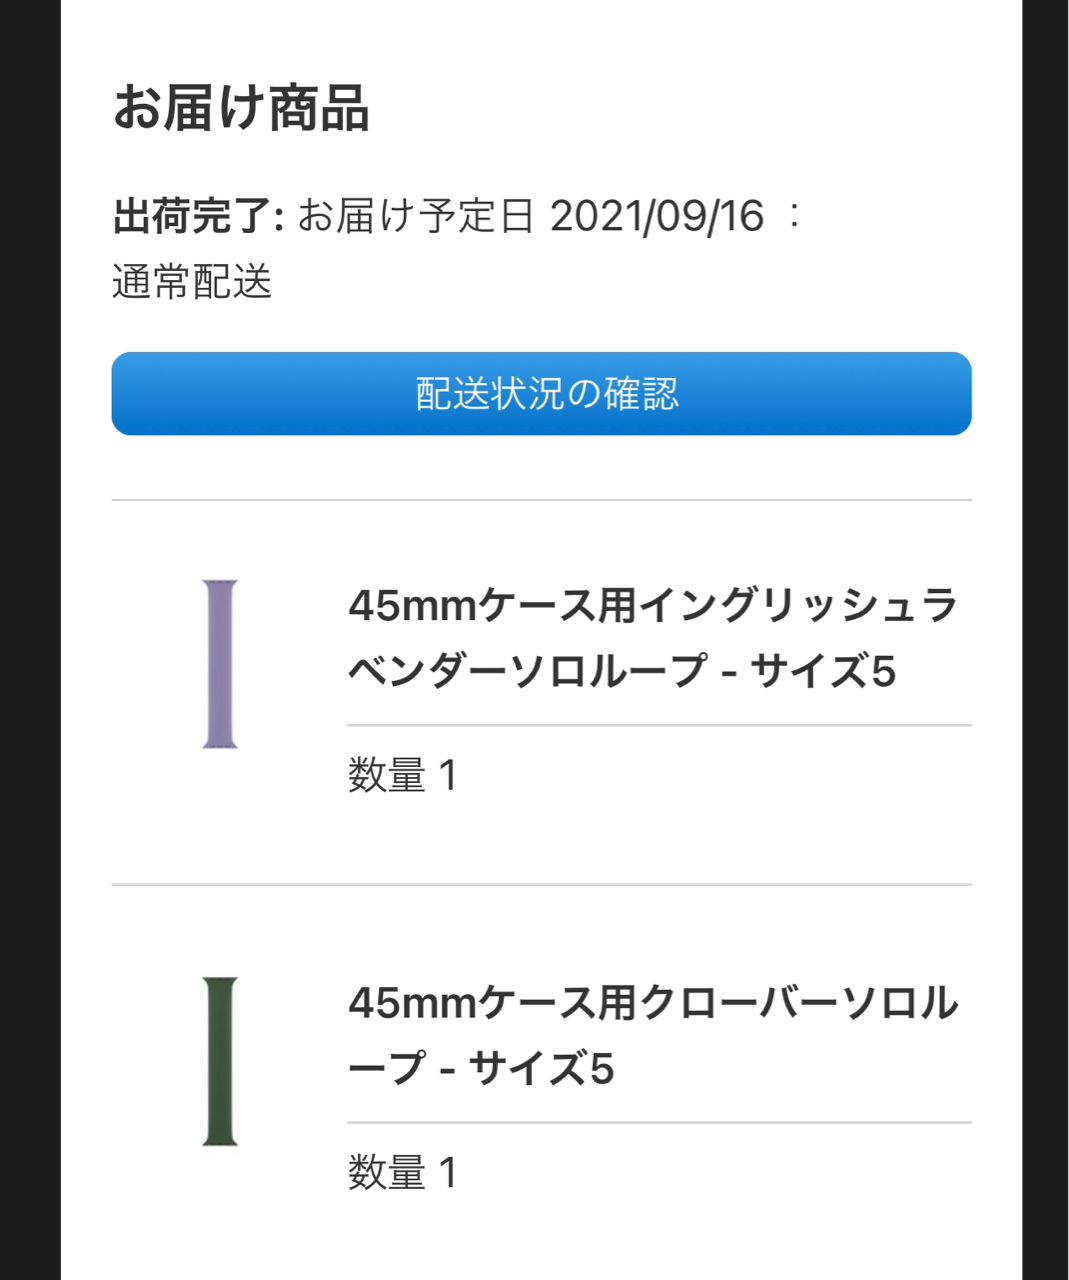Click the divider line below the blue button
Image resolution: width=1069 pixels, height=1280 pixels.
541,499
